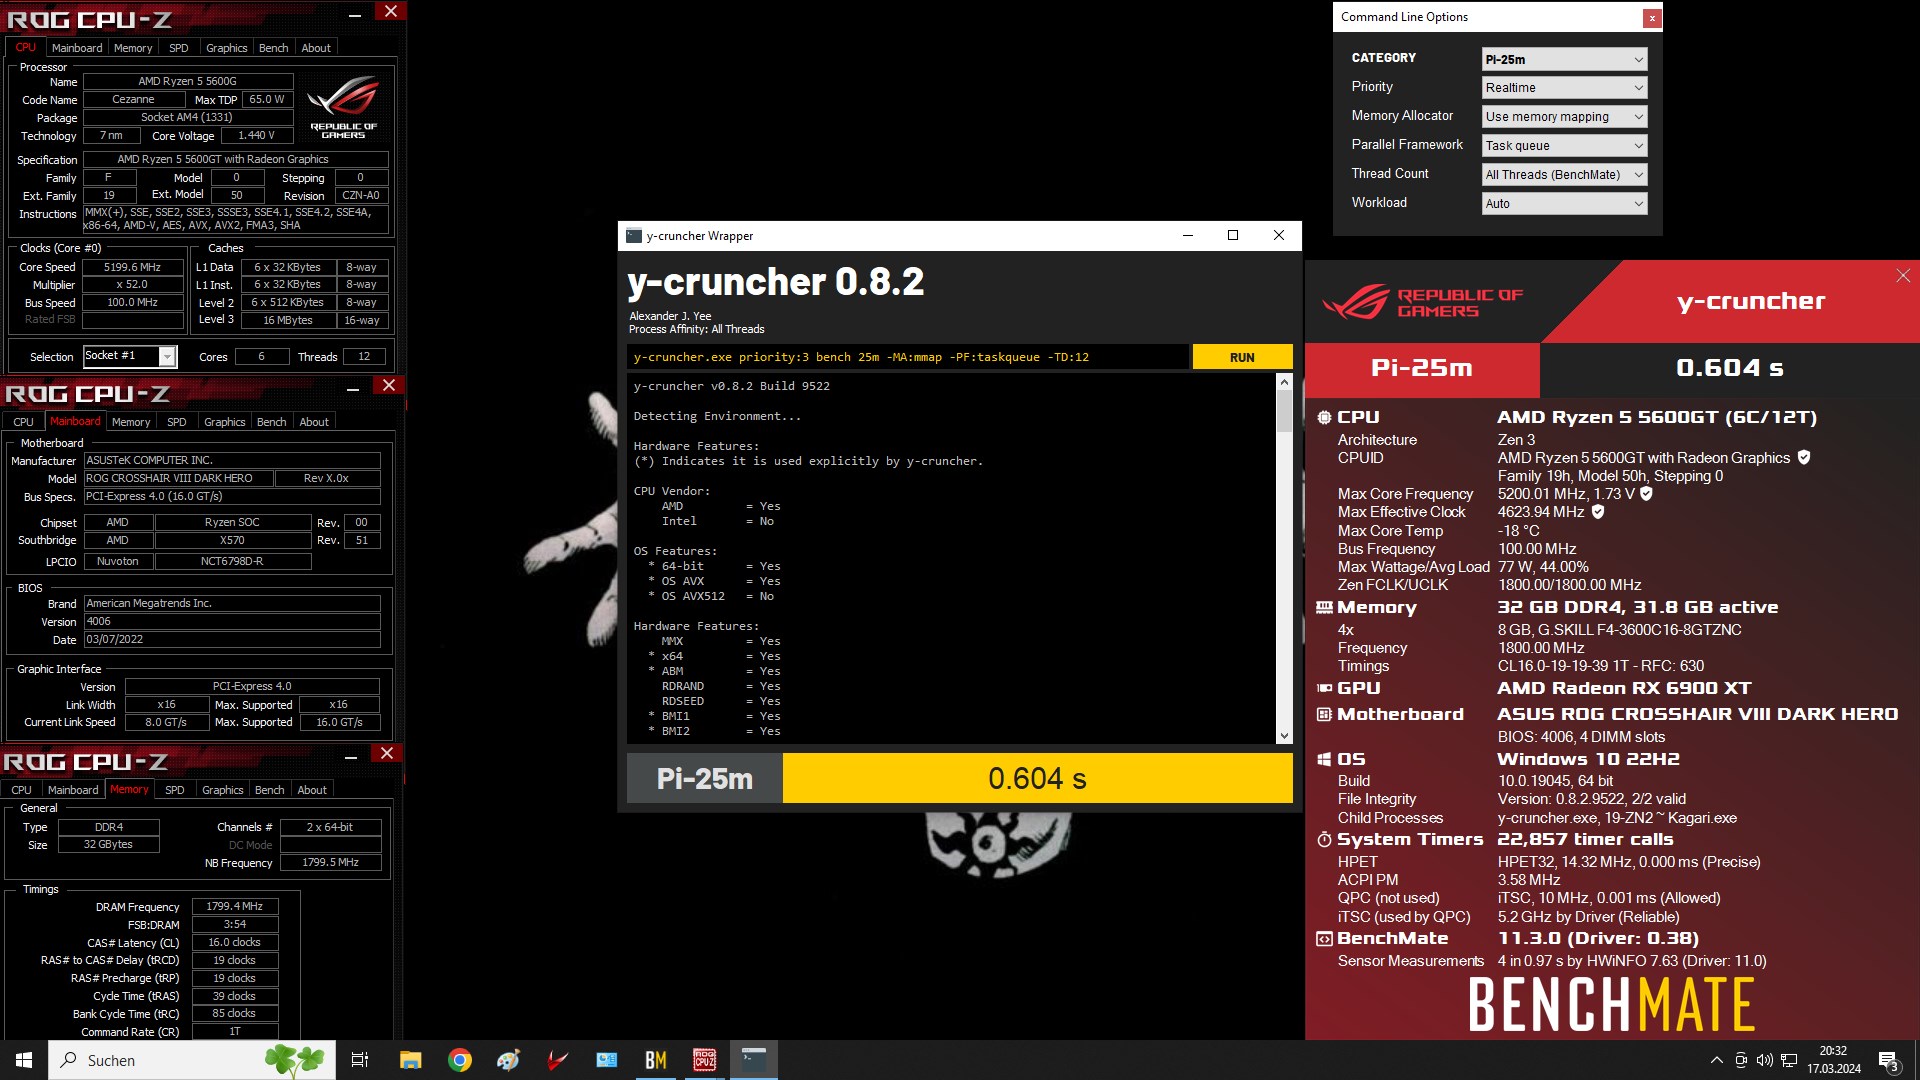Open the network status tray icon
This screenshot has height=1080, width=1920.
(x=1789, y=1060)
